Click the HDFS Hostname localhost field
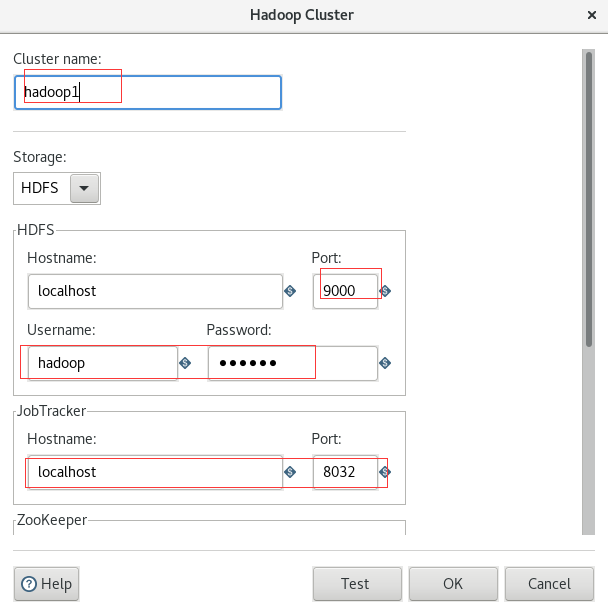The height and width of the screenshot is (612, 608). tap(155, 292)
